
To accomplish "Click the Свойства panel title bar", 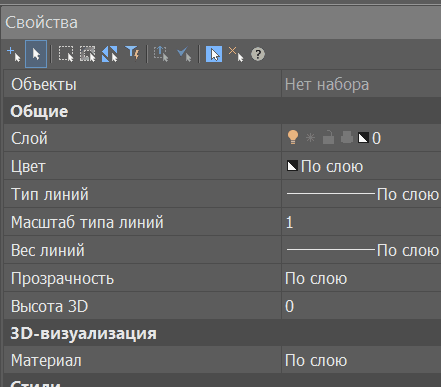I will point(222,22).
